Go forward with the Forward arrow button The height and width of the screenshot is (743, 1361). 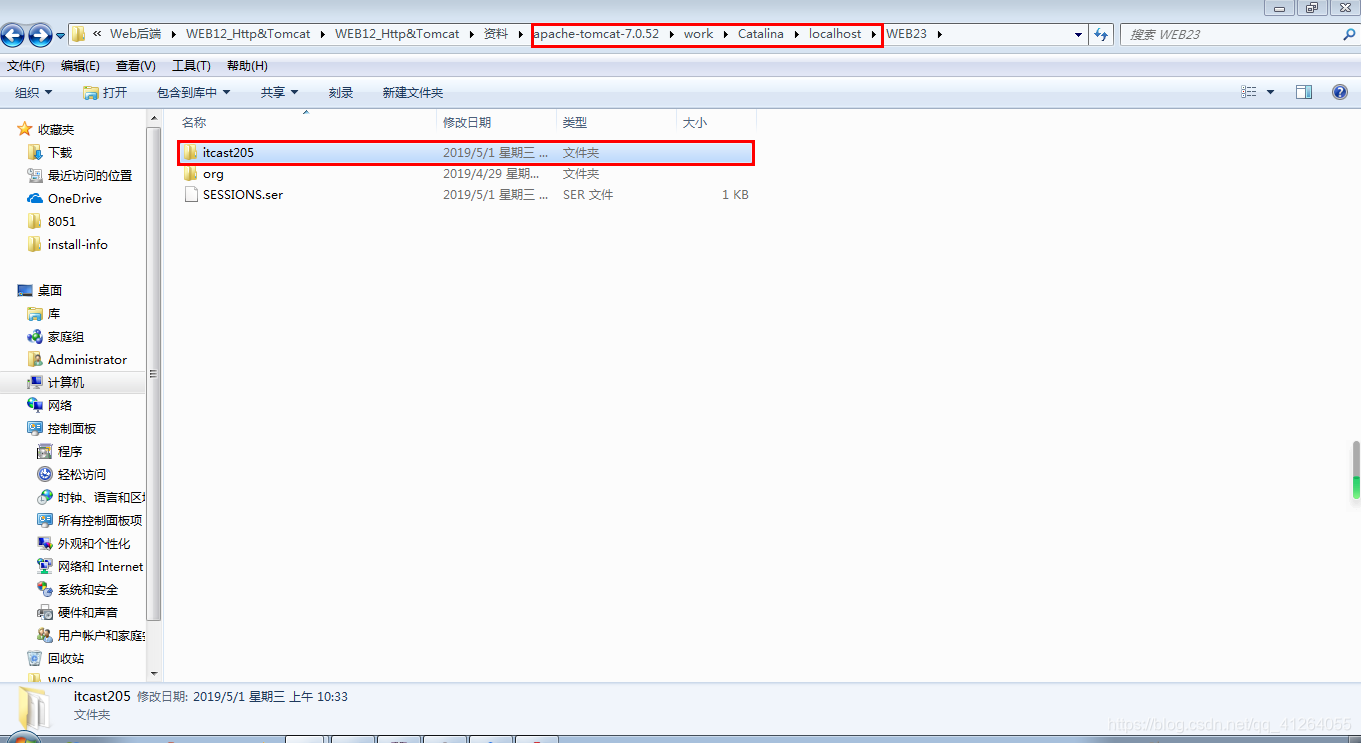tap(41, 35)
